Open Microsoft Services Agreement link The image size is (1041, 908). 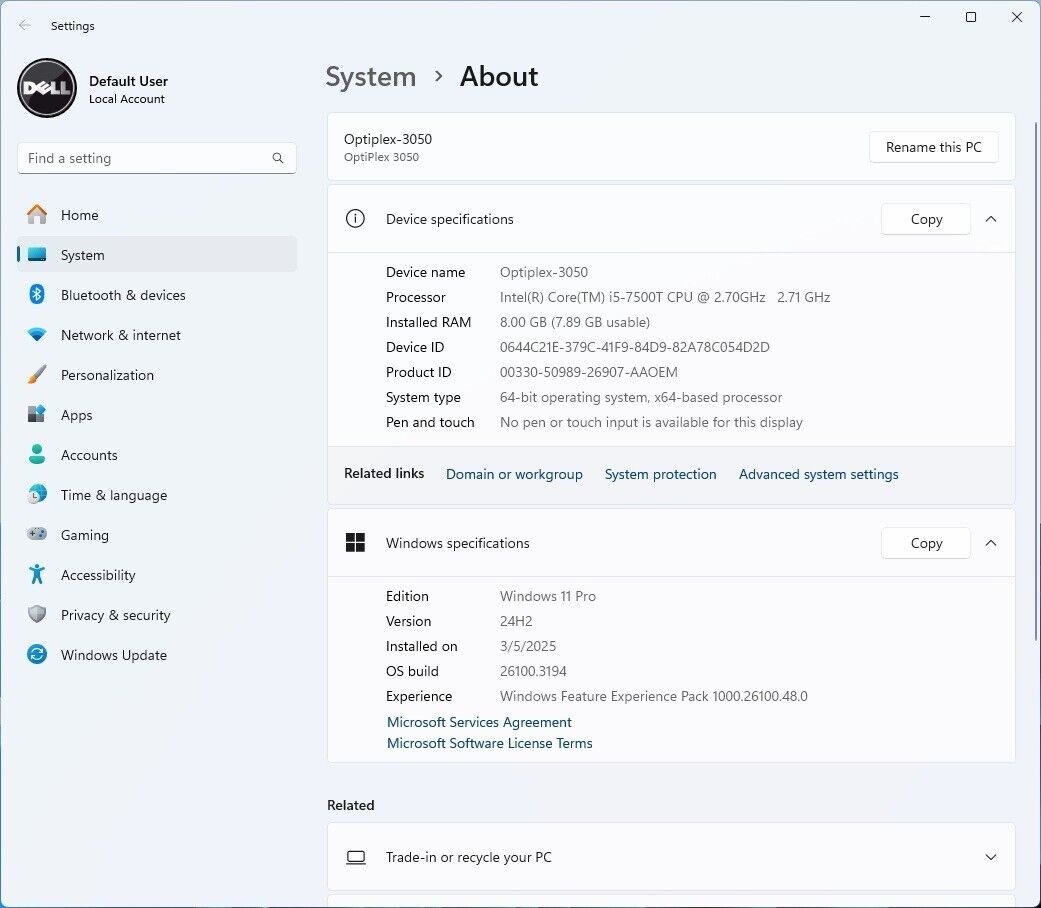point(479,721)
